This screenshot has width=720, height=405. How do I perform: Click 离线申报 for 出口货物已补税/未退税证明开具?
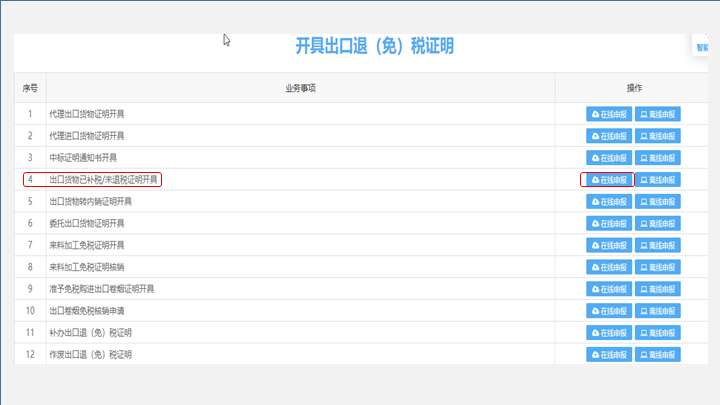pyautogui.click(x=658, y=180)
